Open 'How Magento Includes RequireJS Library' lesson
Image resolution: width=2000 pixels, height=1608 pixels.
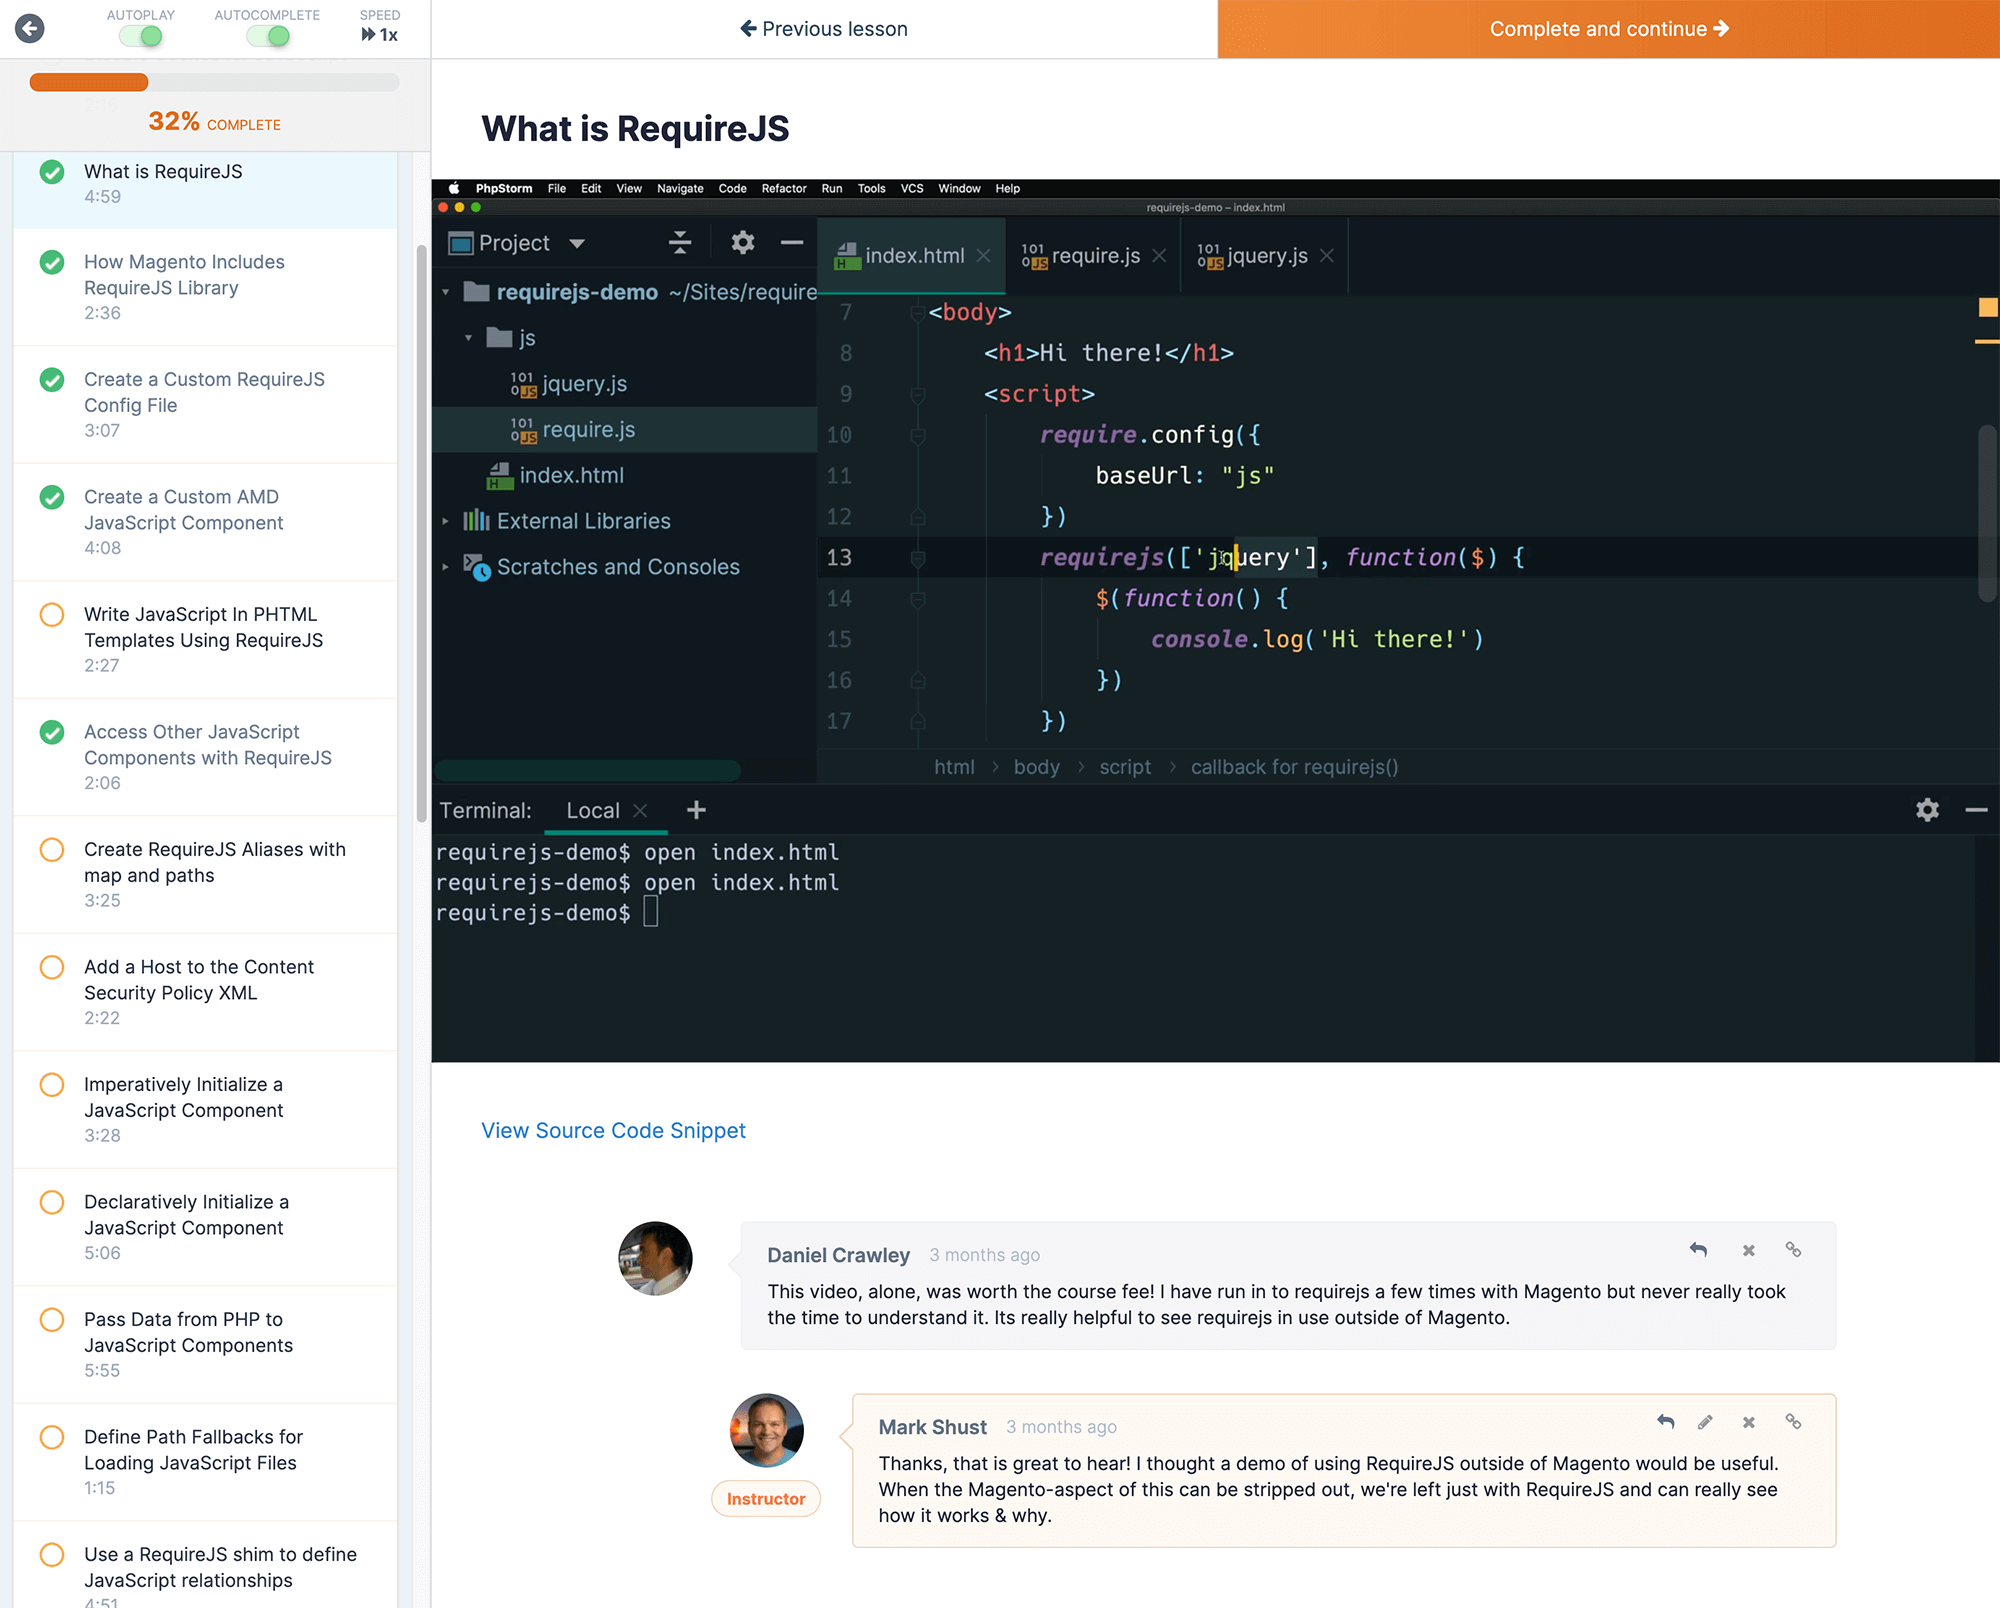coord(184,275)
